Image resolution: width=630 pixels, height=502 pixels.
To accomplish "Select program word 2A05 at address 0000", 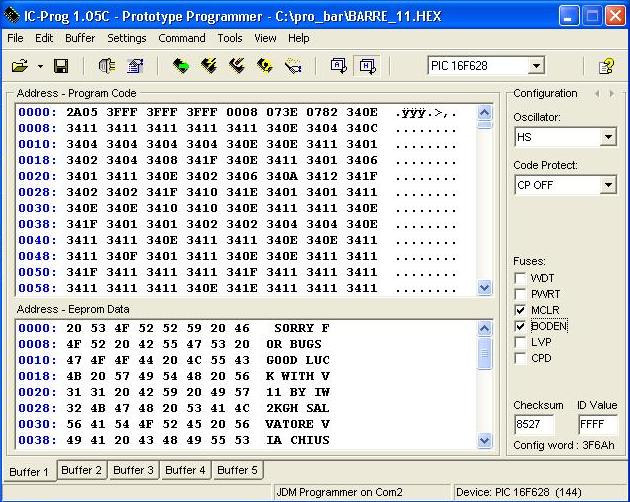I will pos(82,112).
